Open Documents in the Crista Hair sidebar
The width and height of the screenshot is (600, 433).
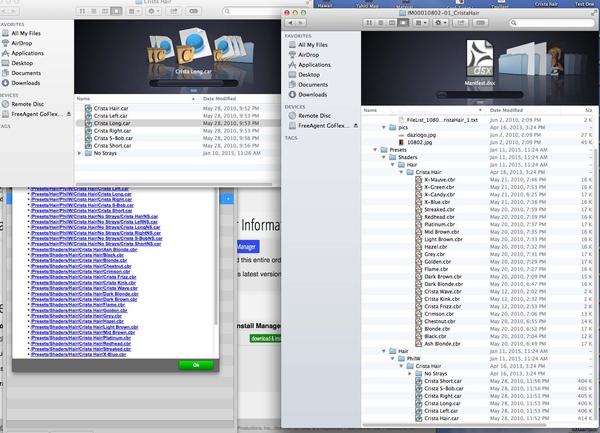point(26,73)
